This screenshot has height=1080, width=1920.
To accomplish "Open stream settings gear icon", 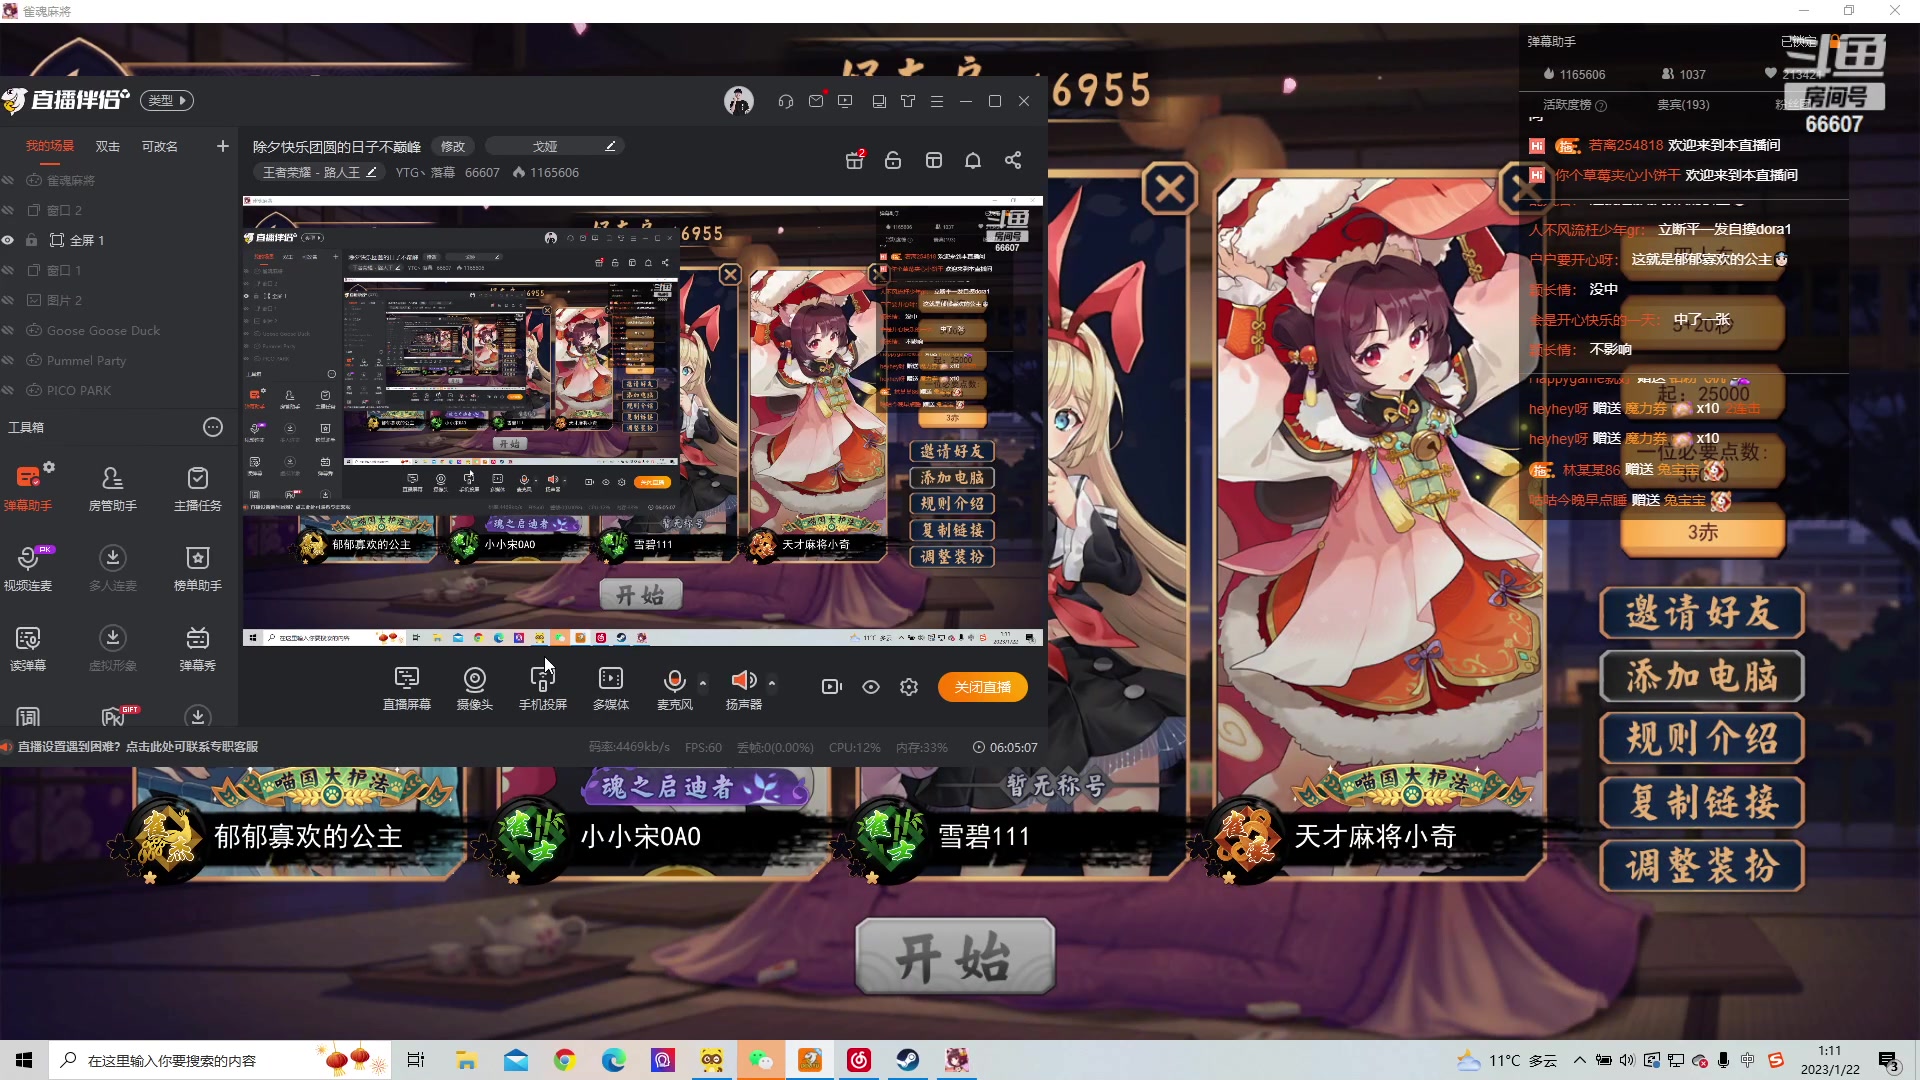I will (909, 687).
